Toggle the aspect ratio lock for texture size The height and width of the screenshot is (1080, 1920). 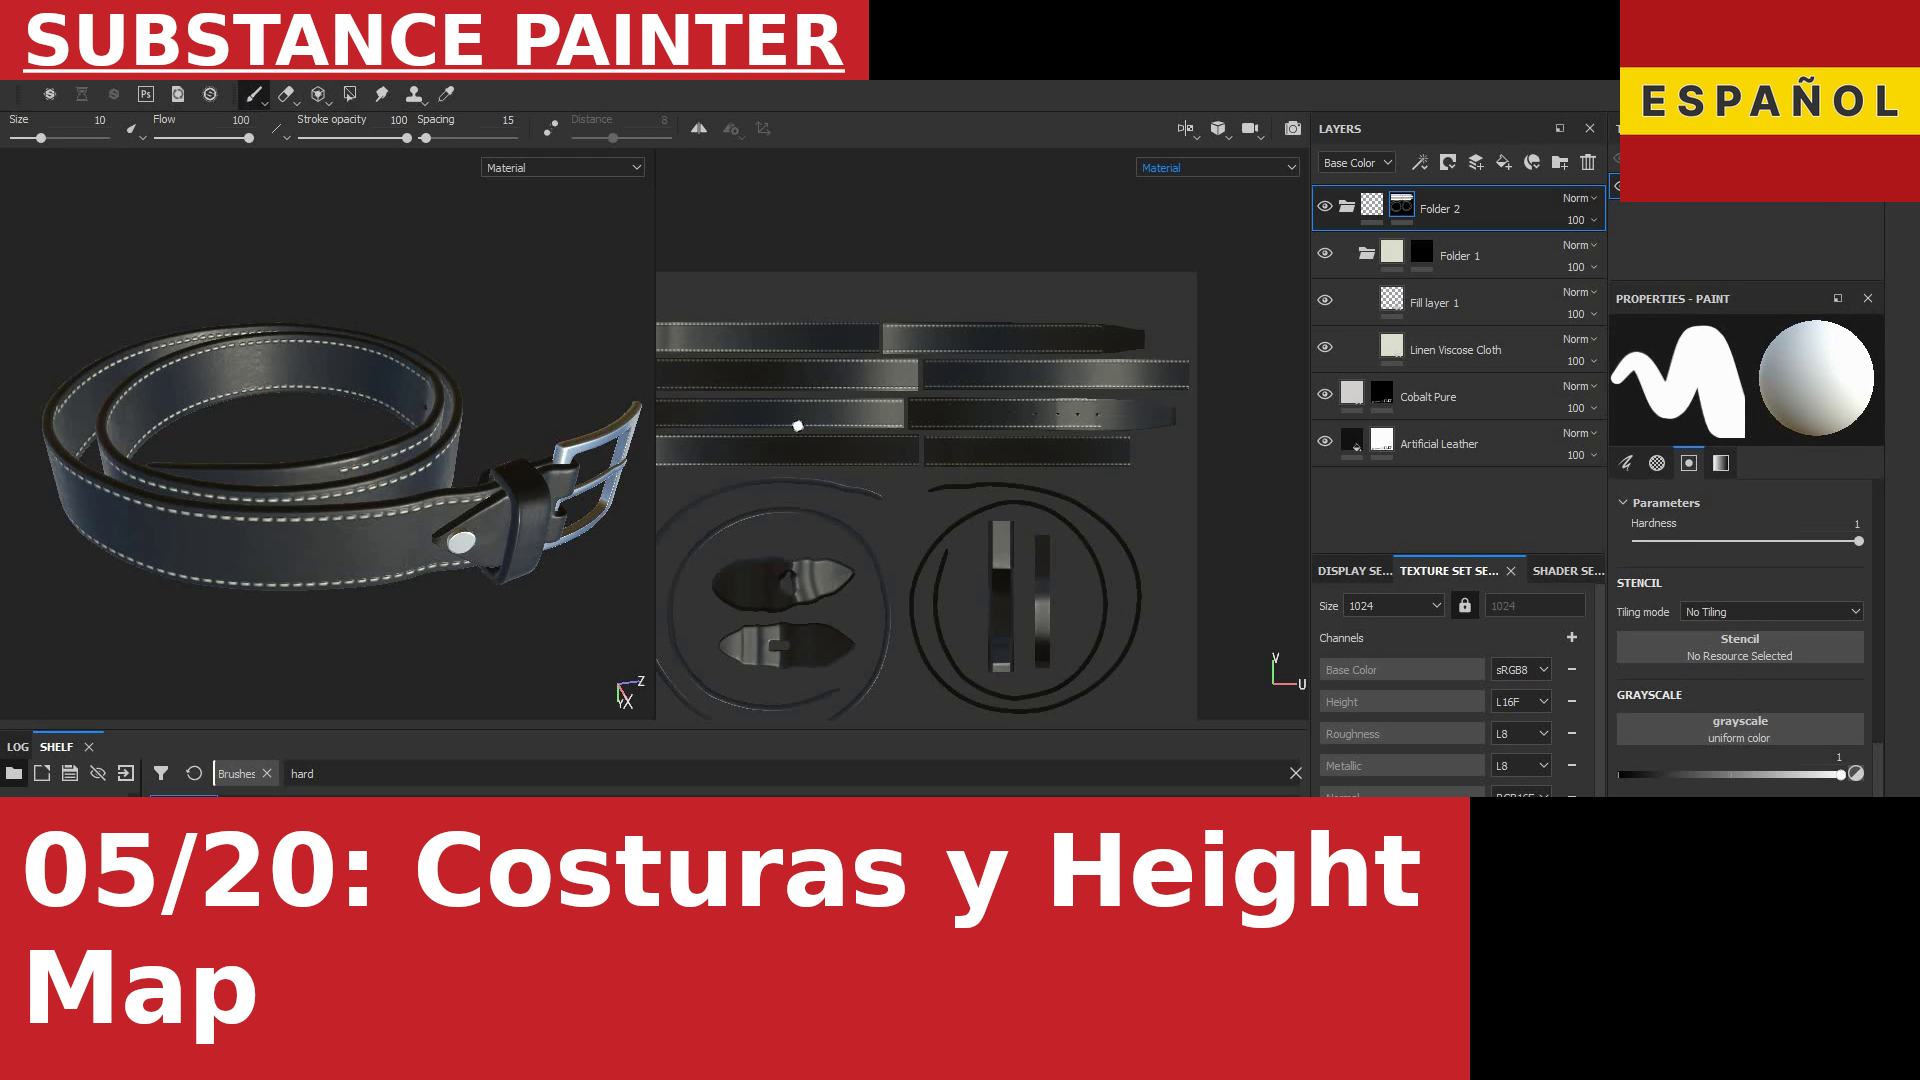tap(1465, 605)
